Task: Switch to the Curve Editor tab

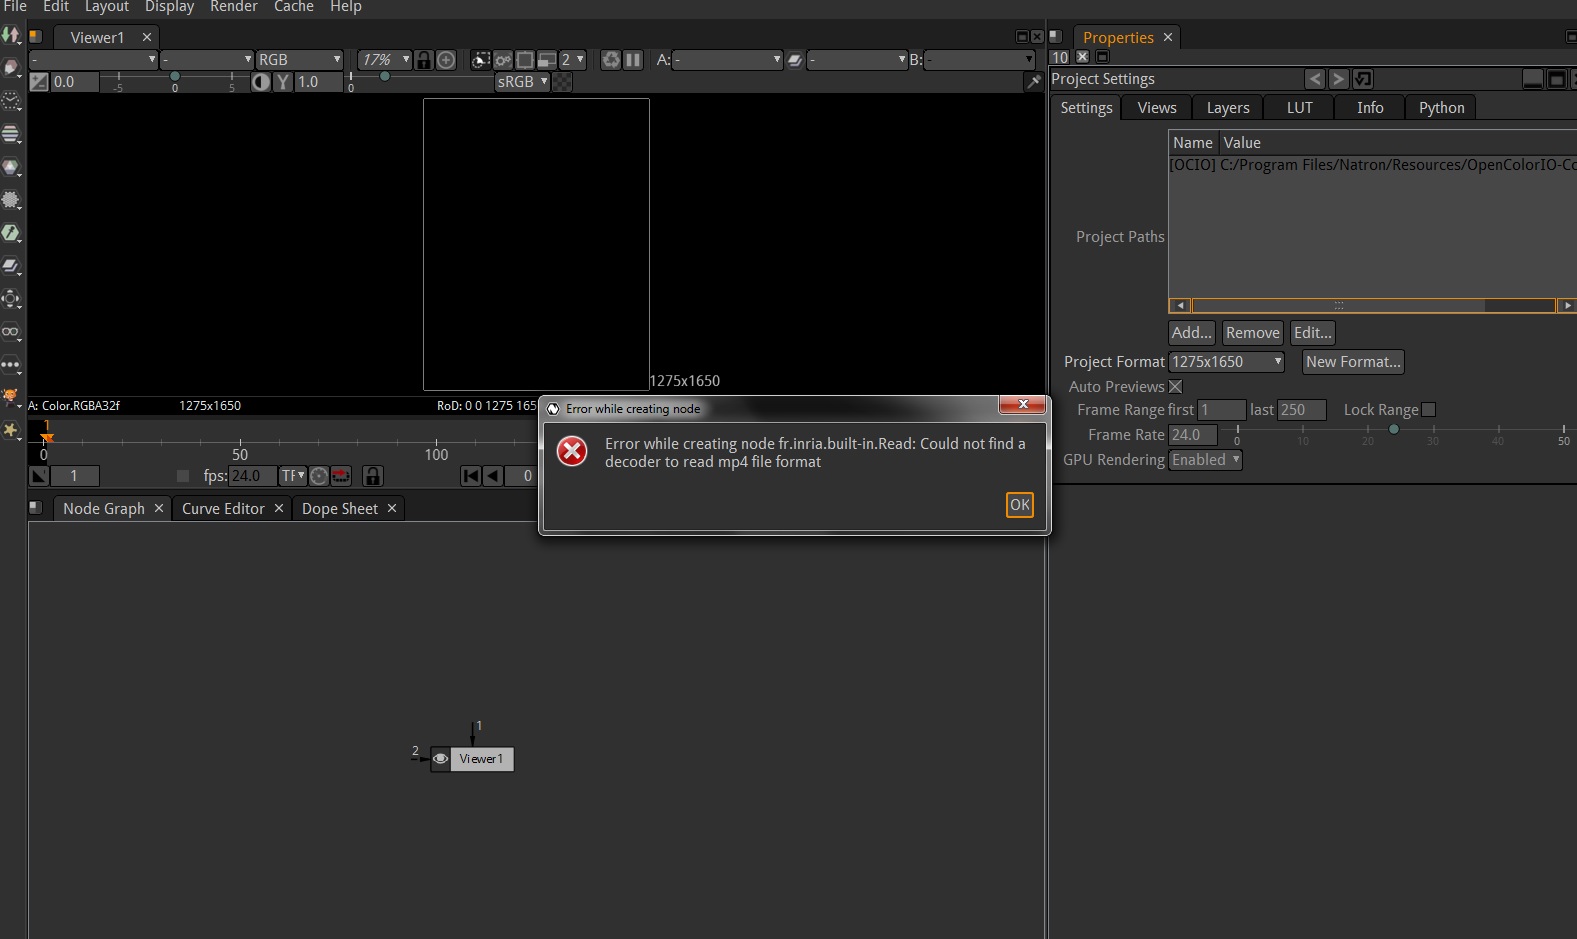Action: (223, 509)
